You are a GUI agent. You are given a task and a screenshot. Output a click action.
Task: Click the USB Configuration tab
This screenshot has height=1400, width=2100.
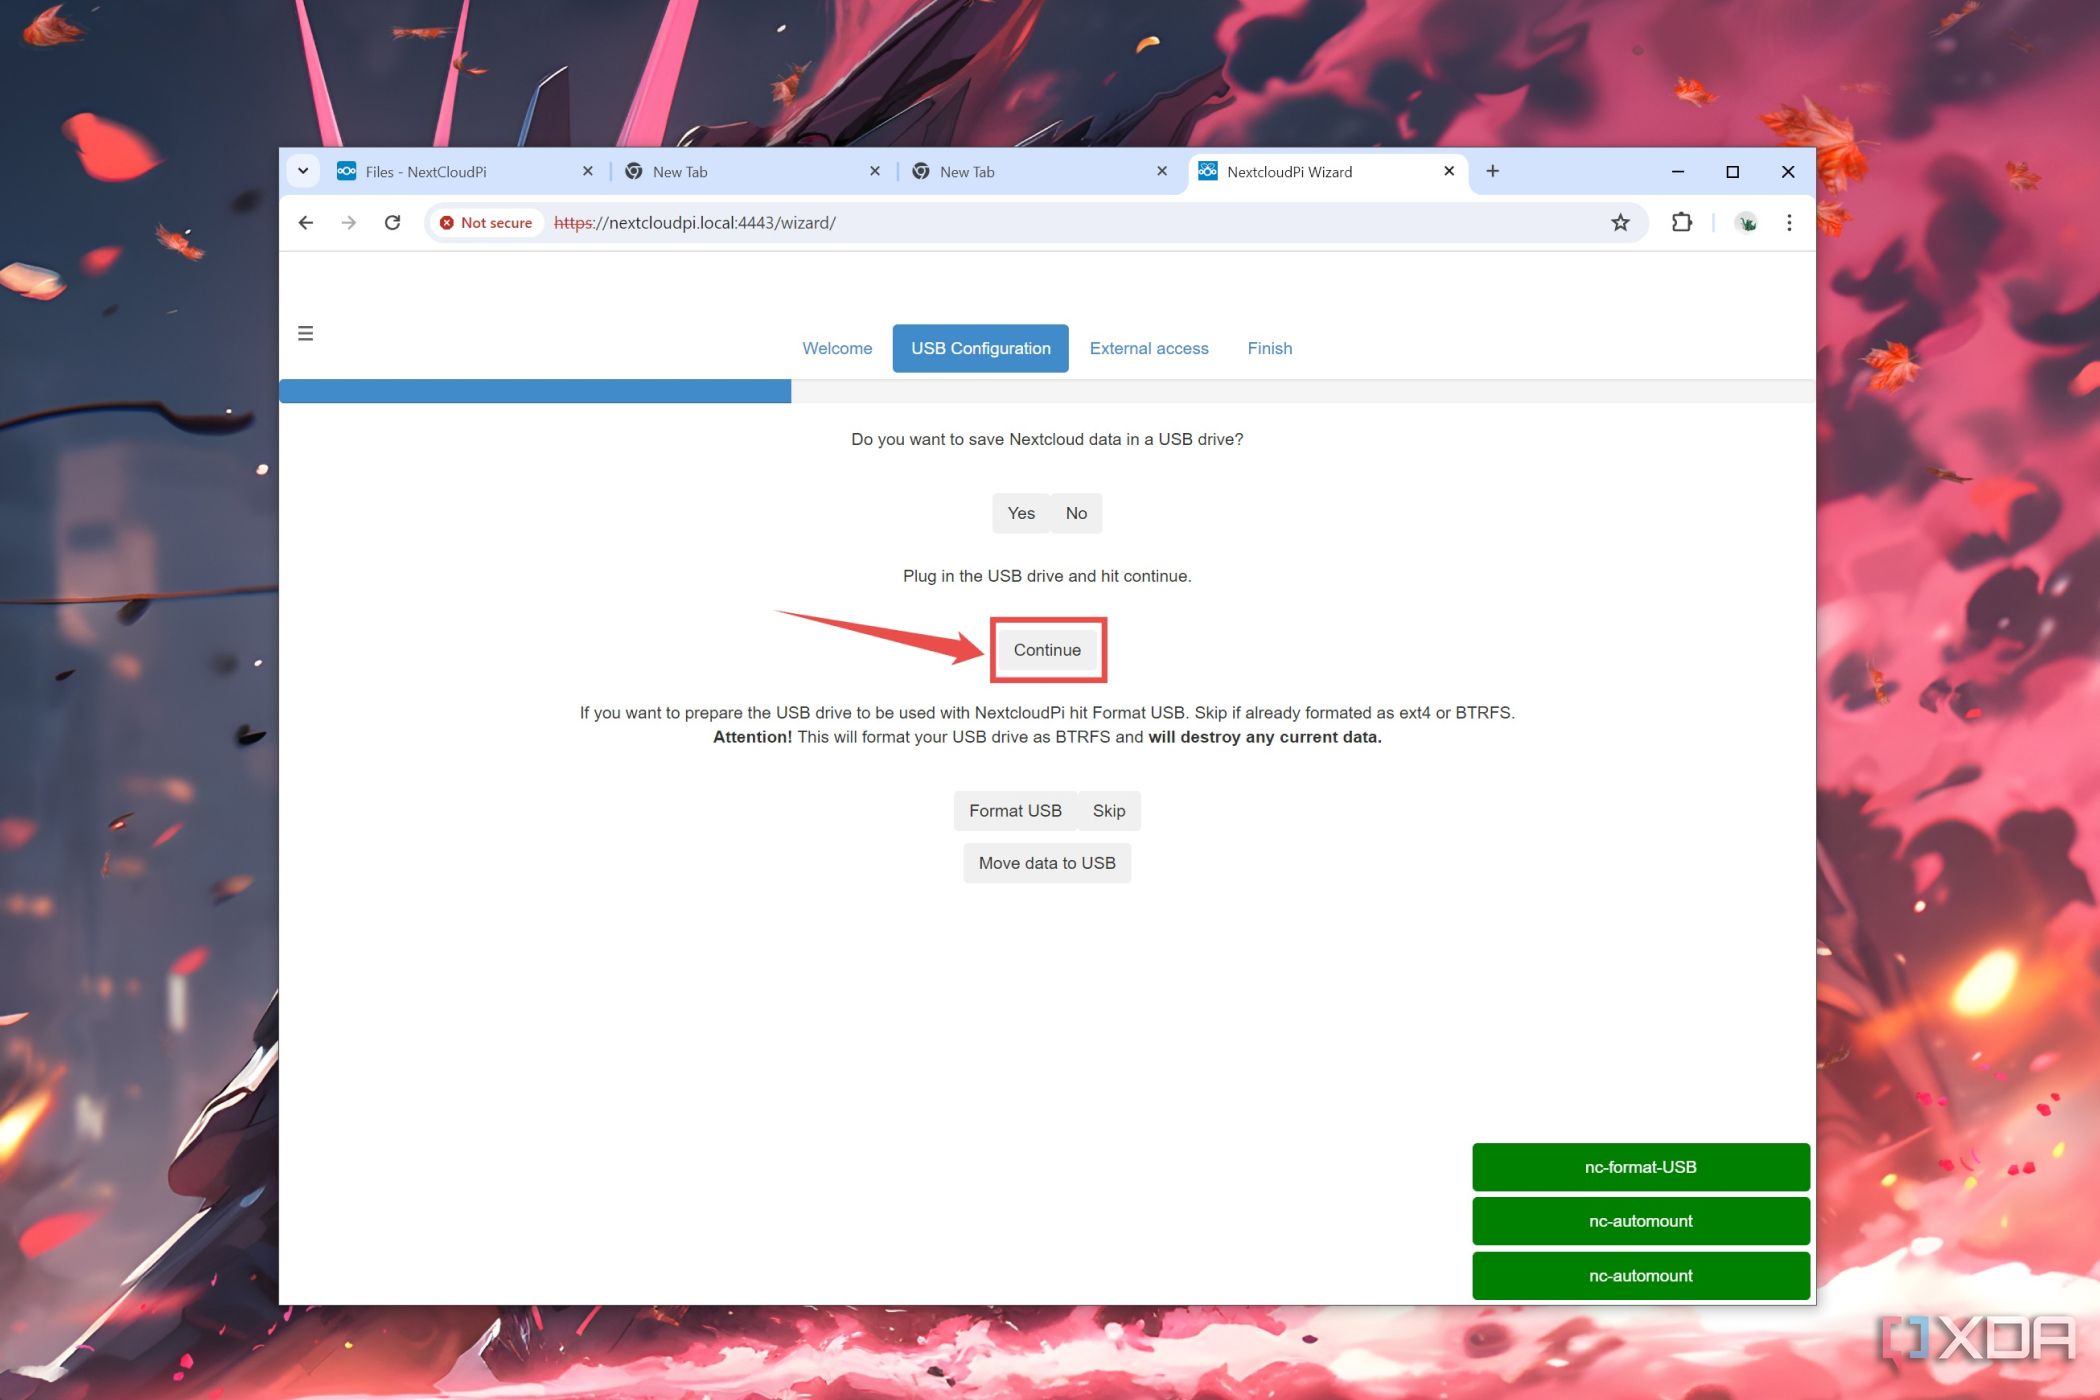(x=980, y=347)
